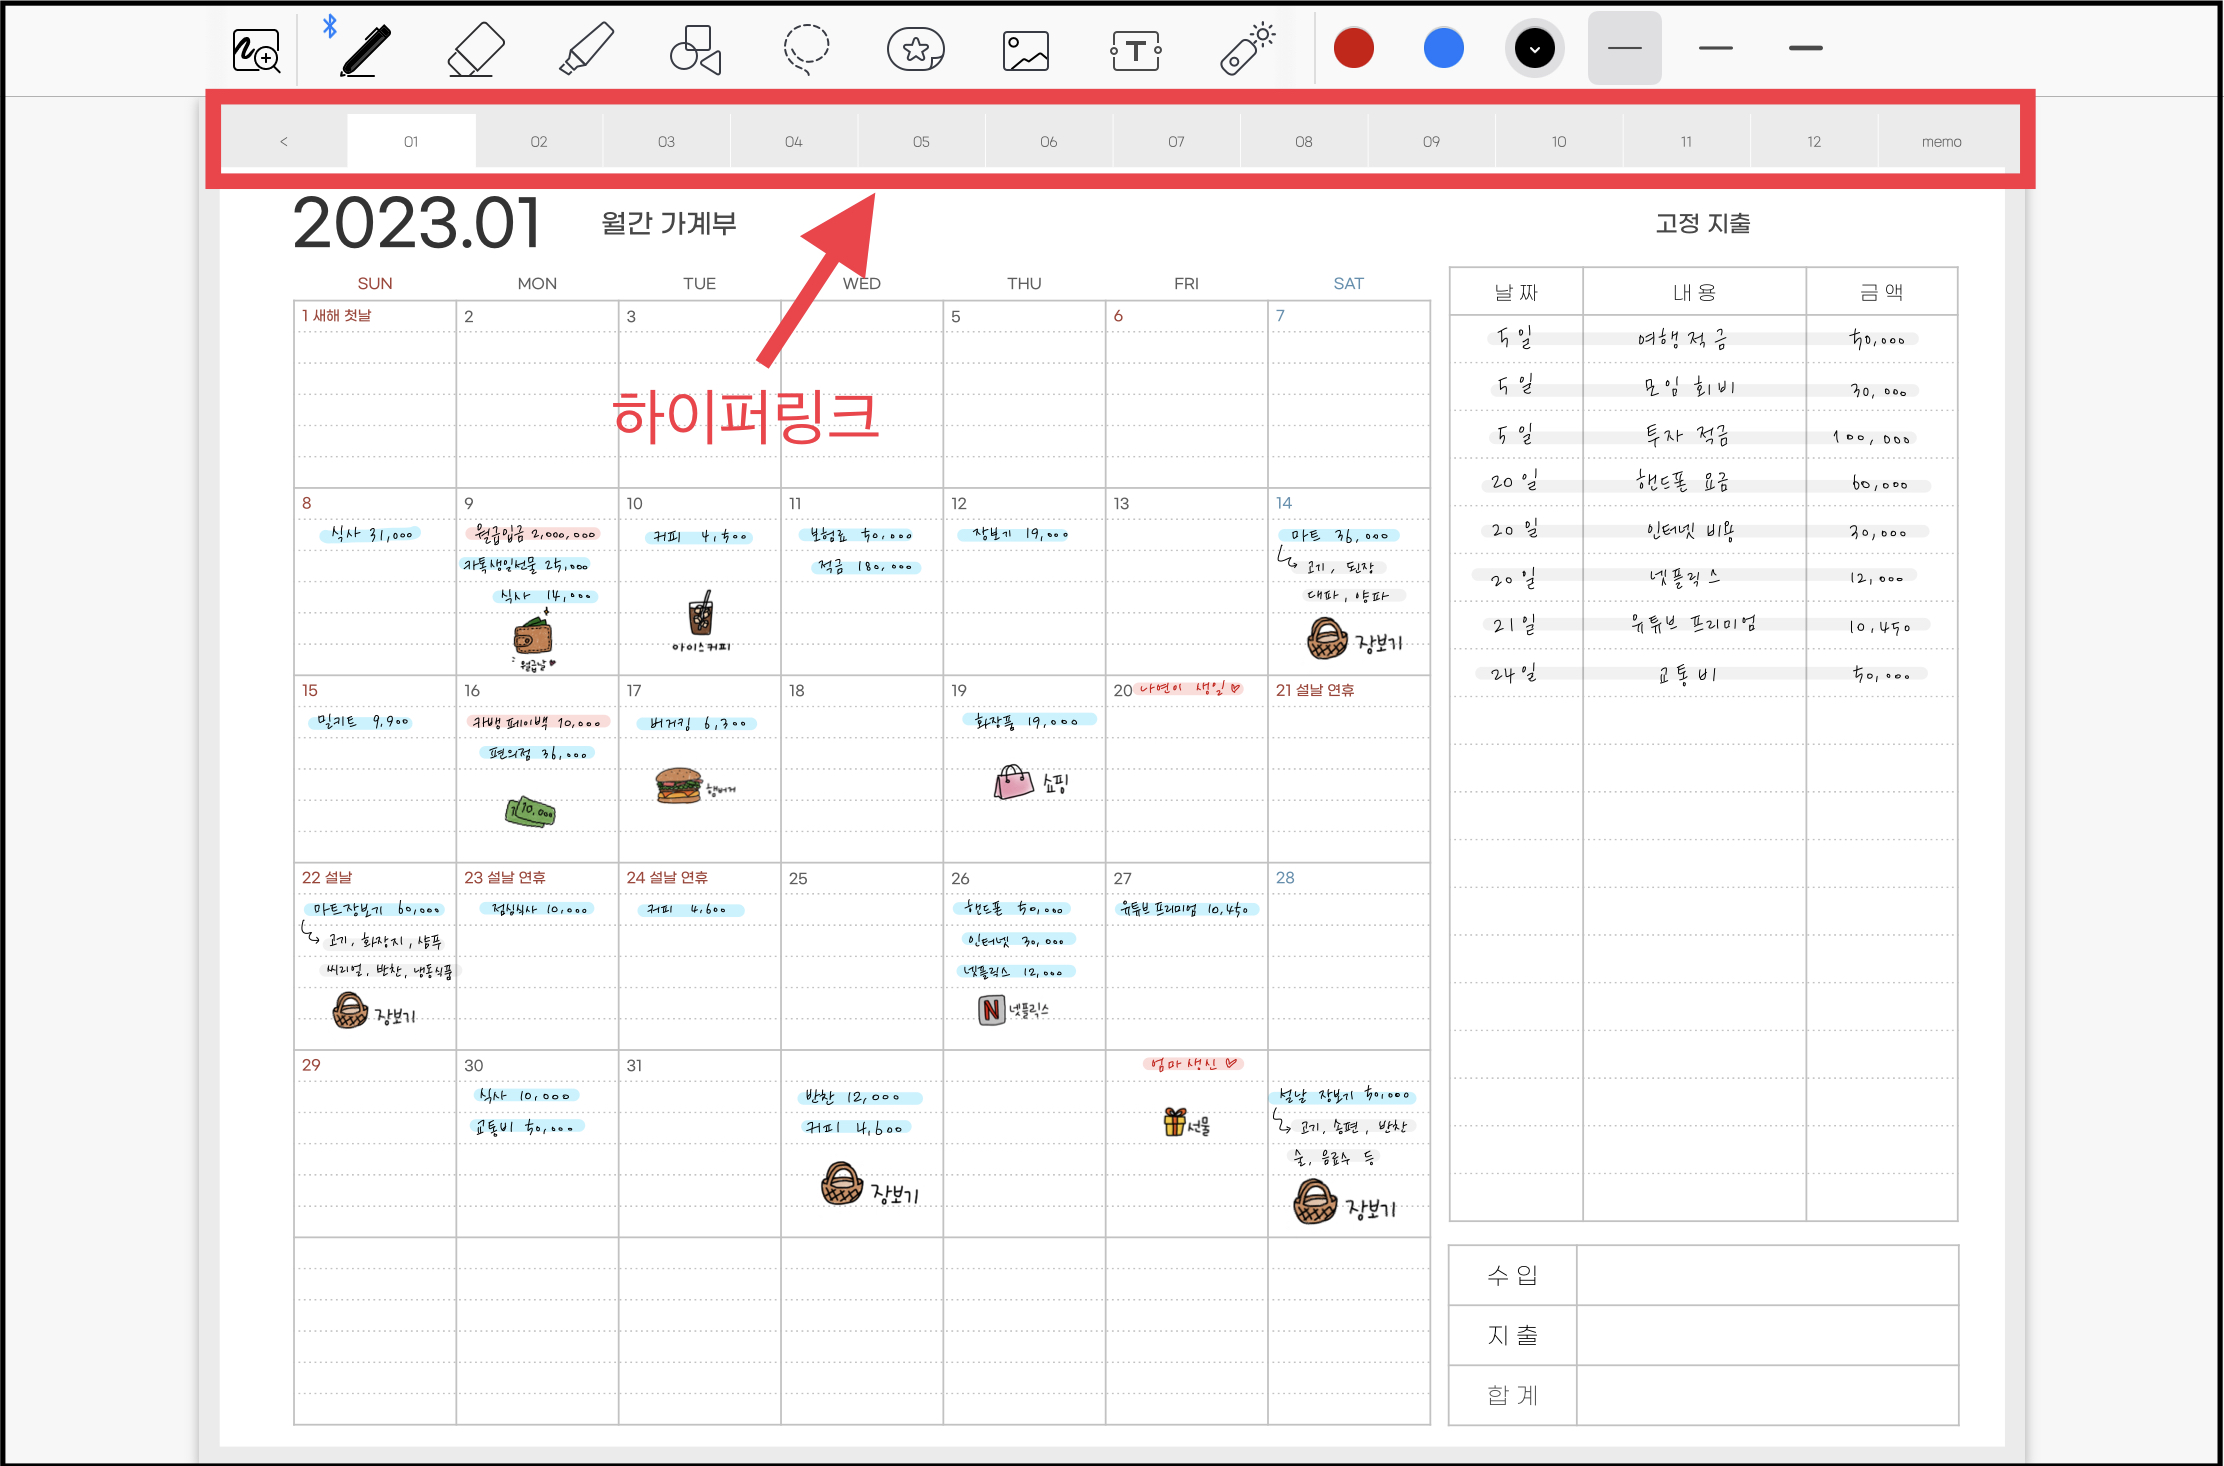This screenshot has height=1466, width=2224.
Task: Select the thickest stroke width
Action: (1806, 48)
